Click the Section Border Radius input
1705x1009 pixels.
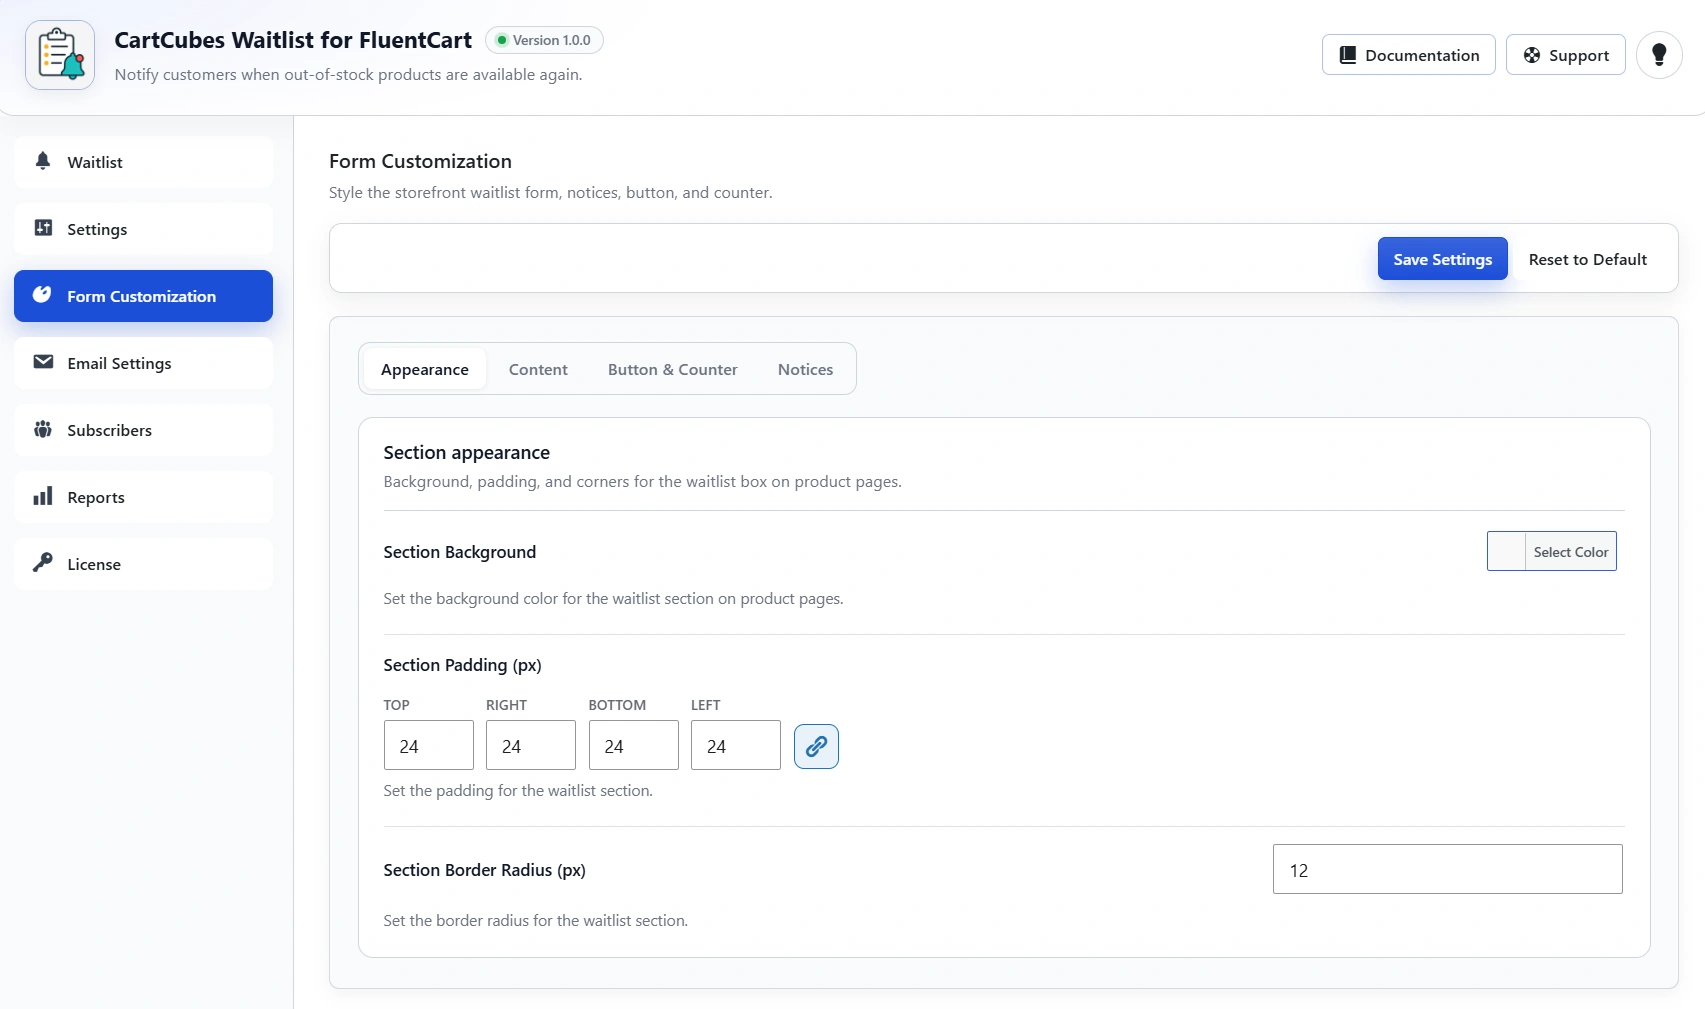pyautogui.click(x=1448, y=870)
